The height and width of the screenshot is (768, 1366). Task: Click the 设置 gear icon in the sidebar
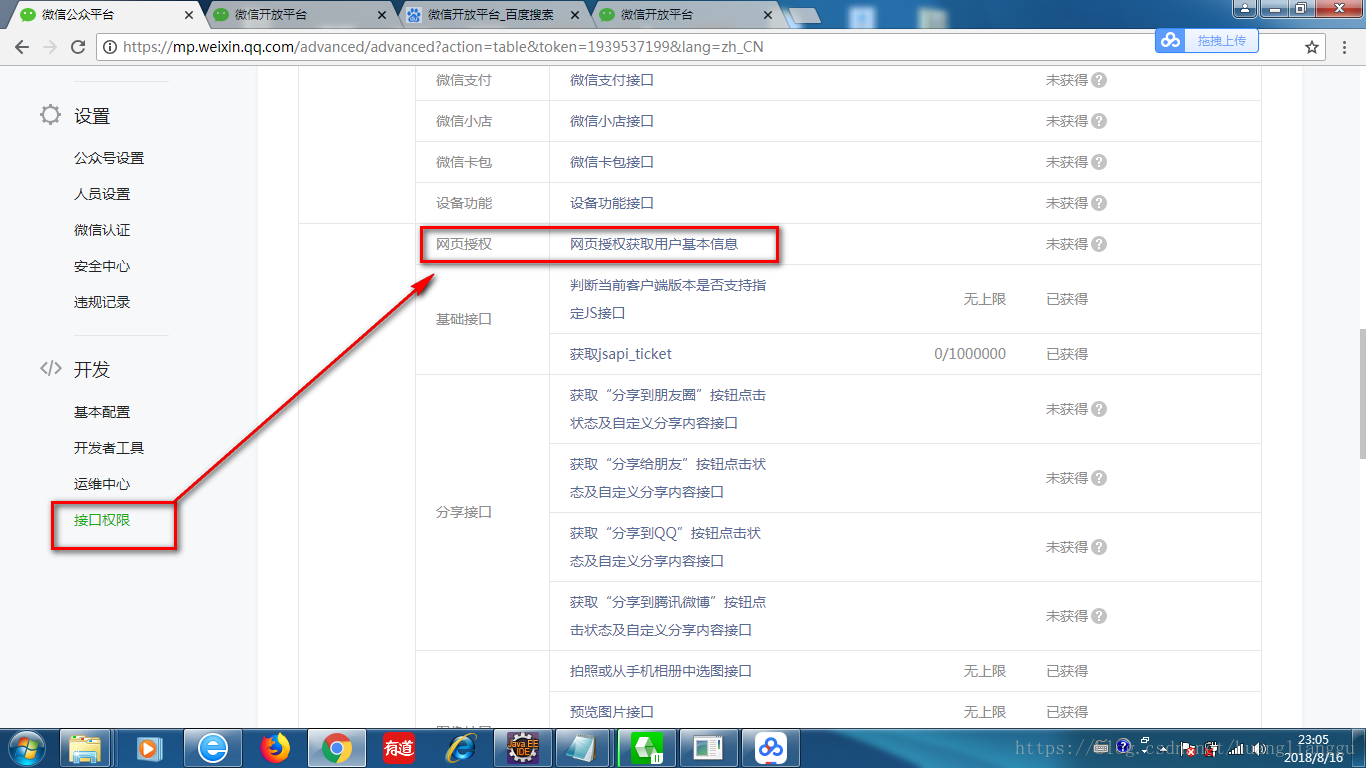50,115
